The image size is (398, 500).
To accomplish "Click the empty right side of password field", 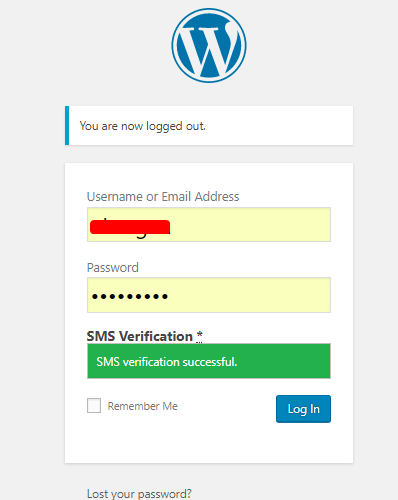I will click(267, 295).
